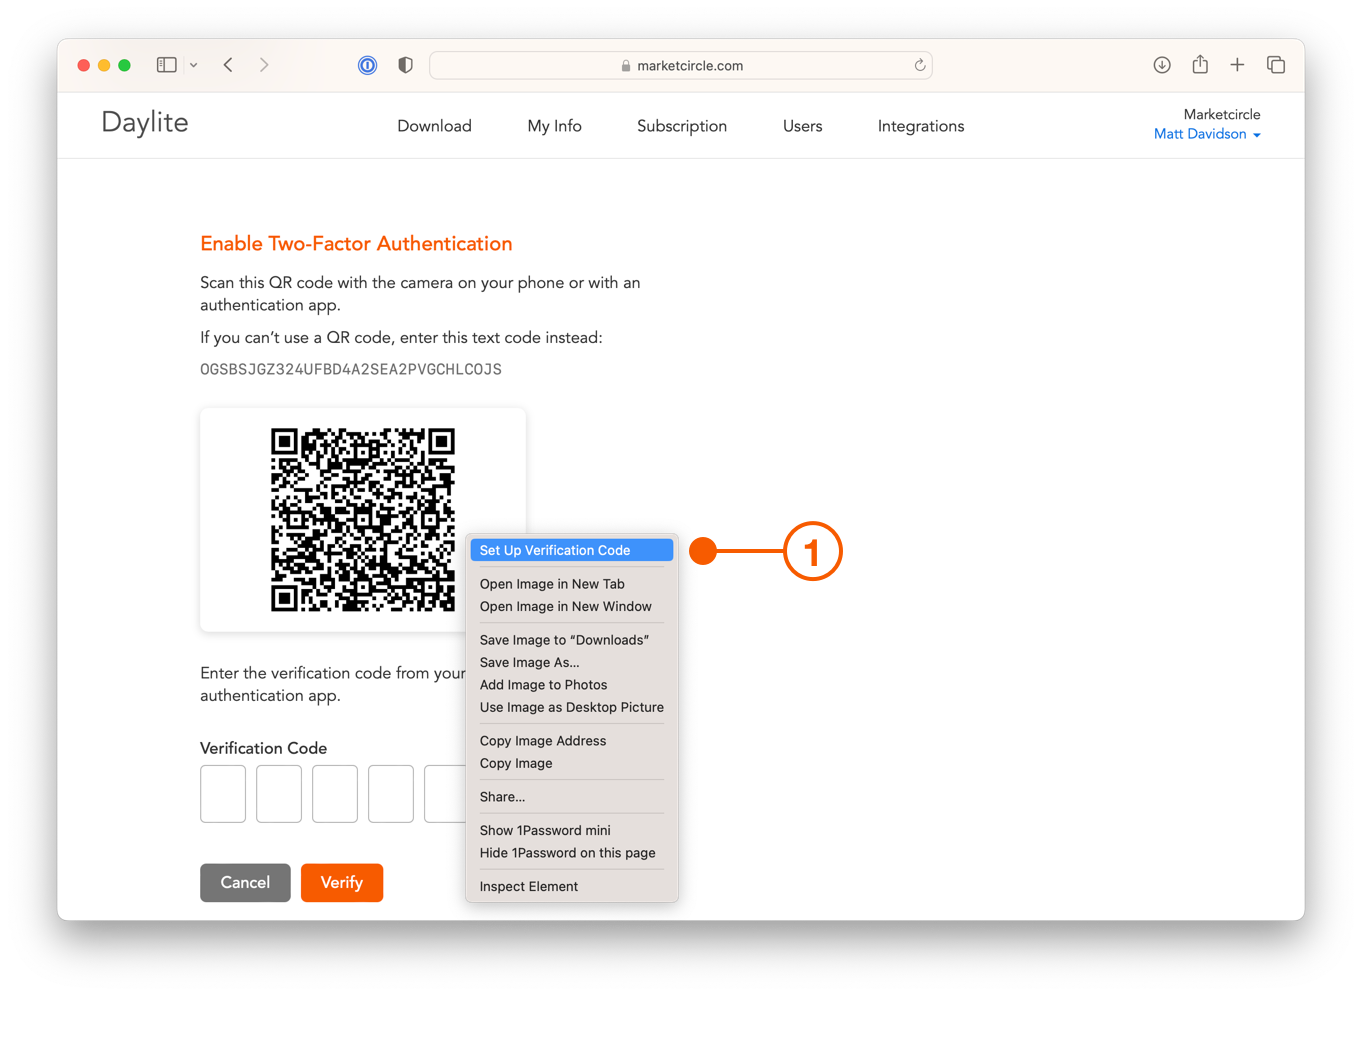Screen dimensions: 1360x1046
Task: Click the QR code image
Action: (363, 520)
